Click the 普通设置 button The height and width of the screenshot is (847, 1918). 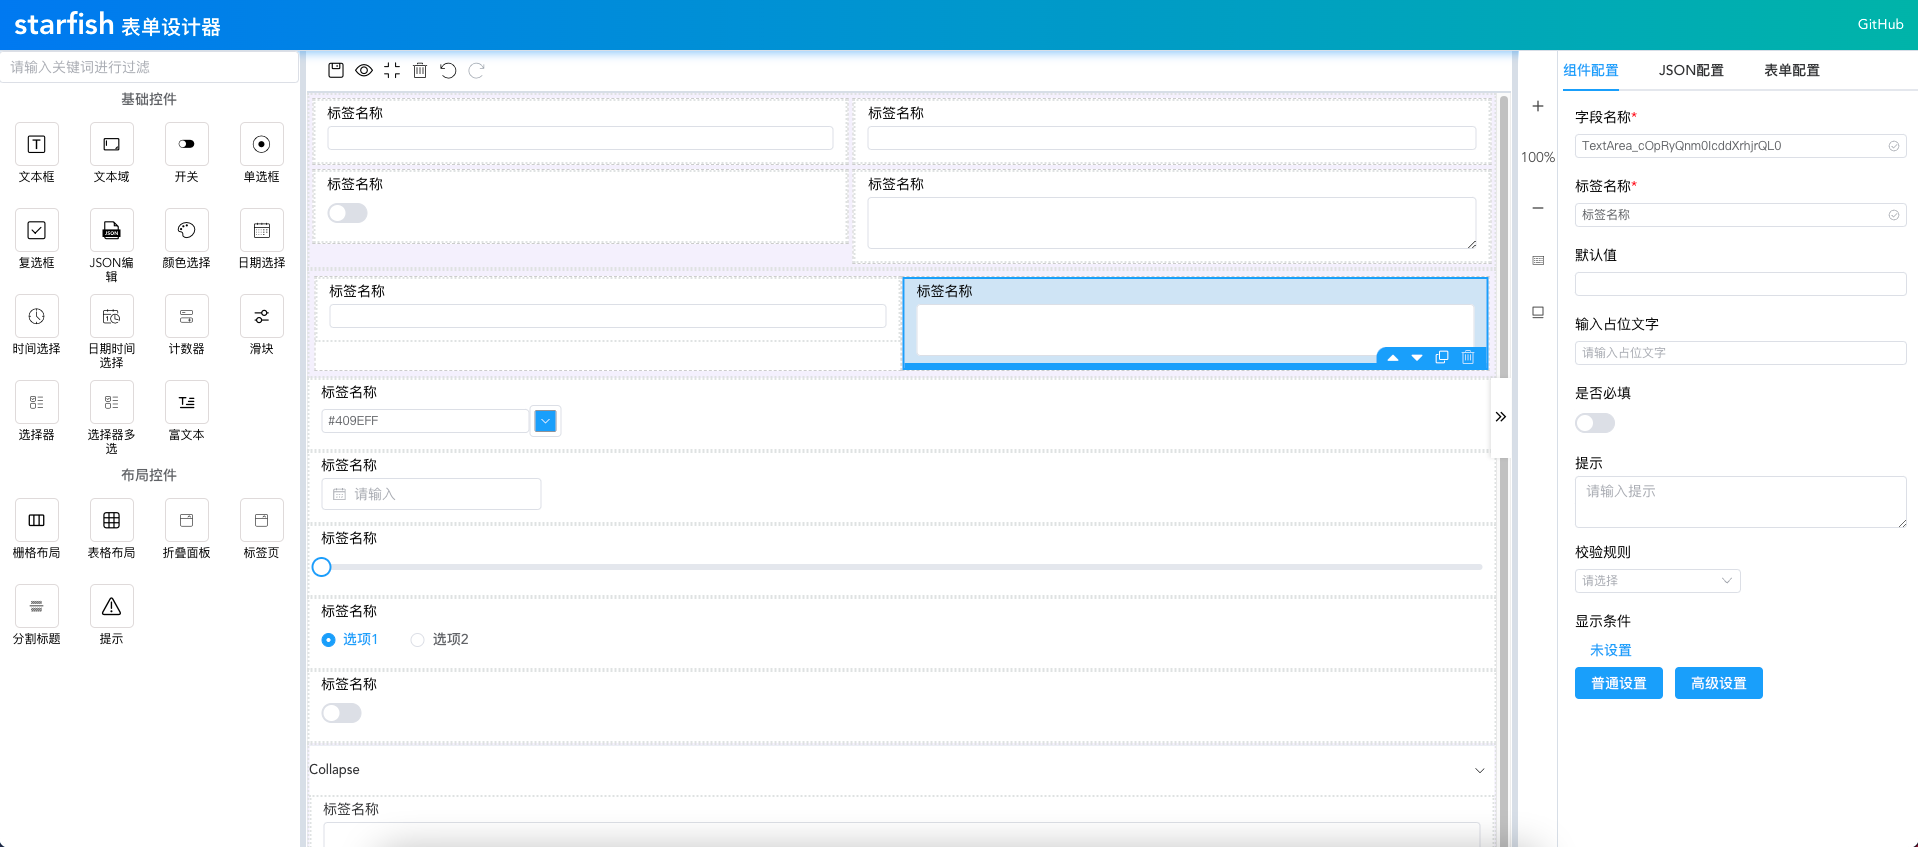point(1618,683)
